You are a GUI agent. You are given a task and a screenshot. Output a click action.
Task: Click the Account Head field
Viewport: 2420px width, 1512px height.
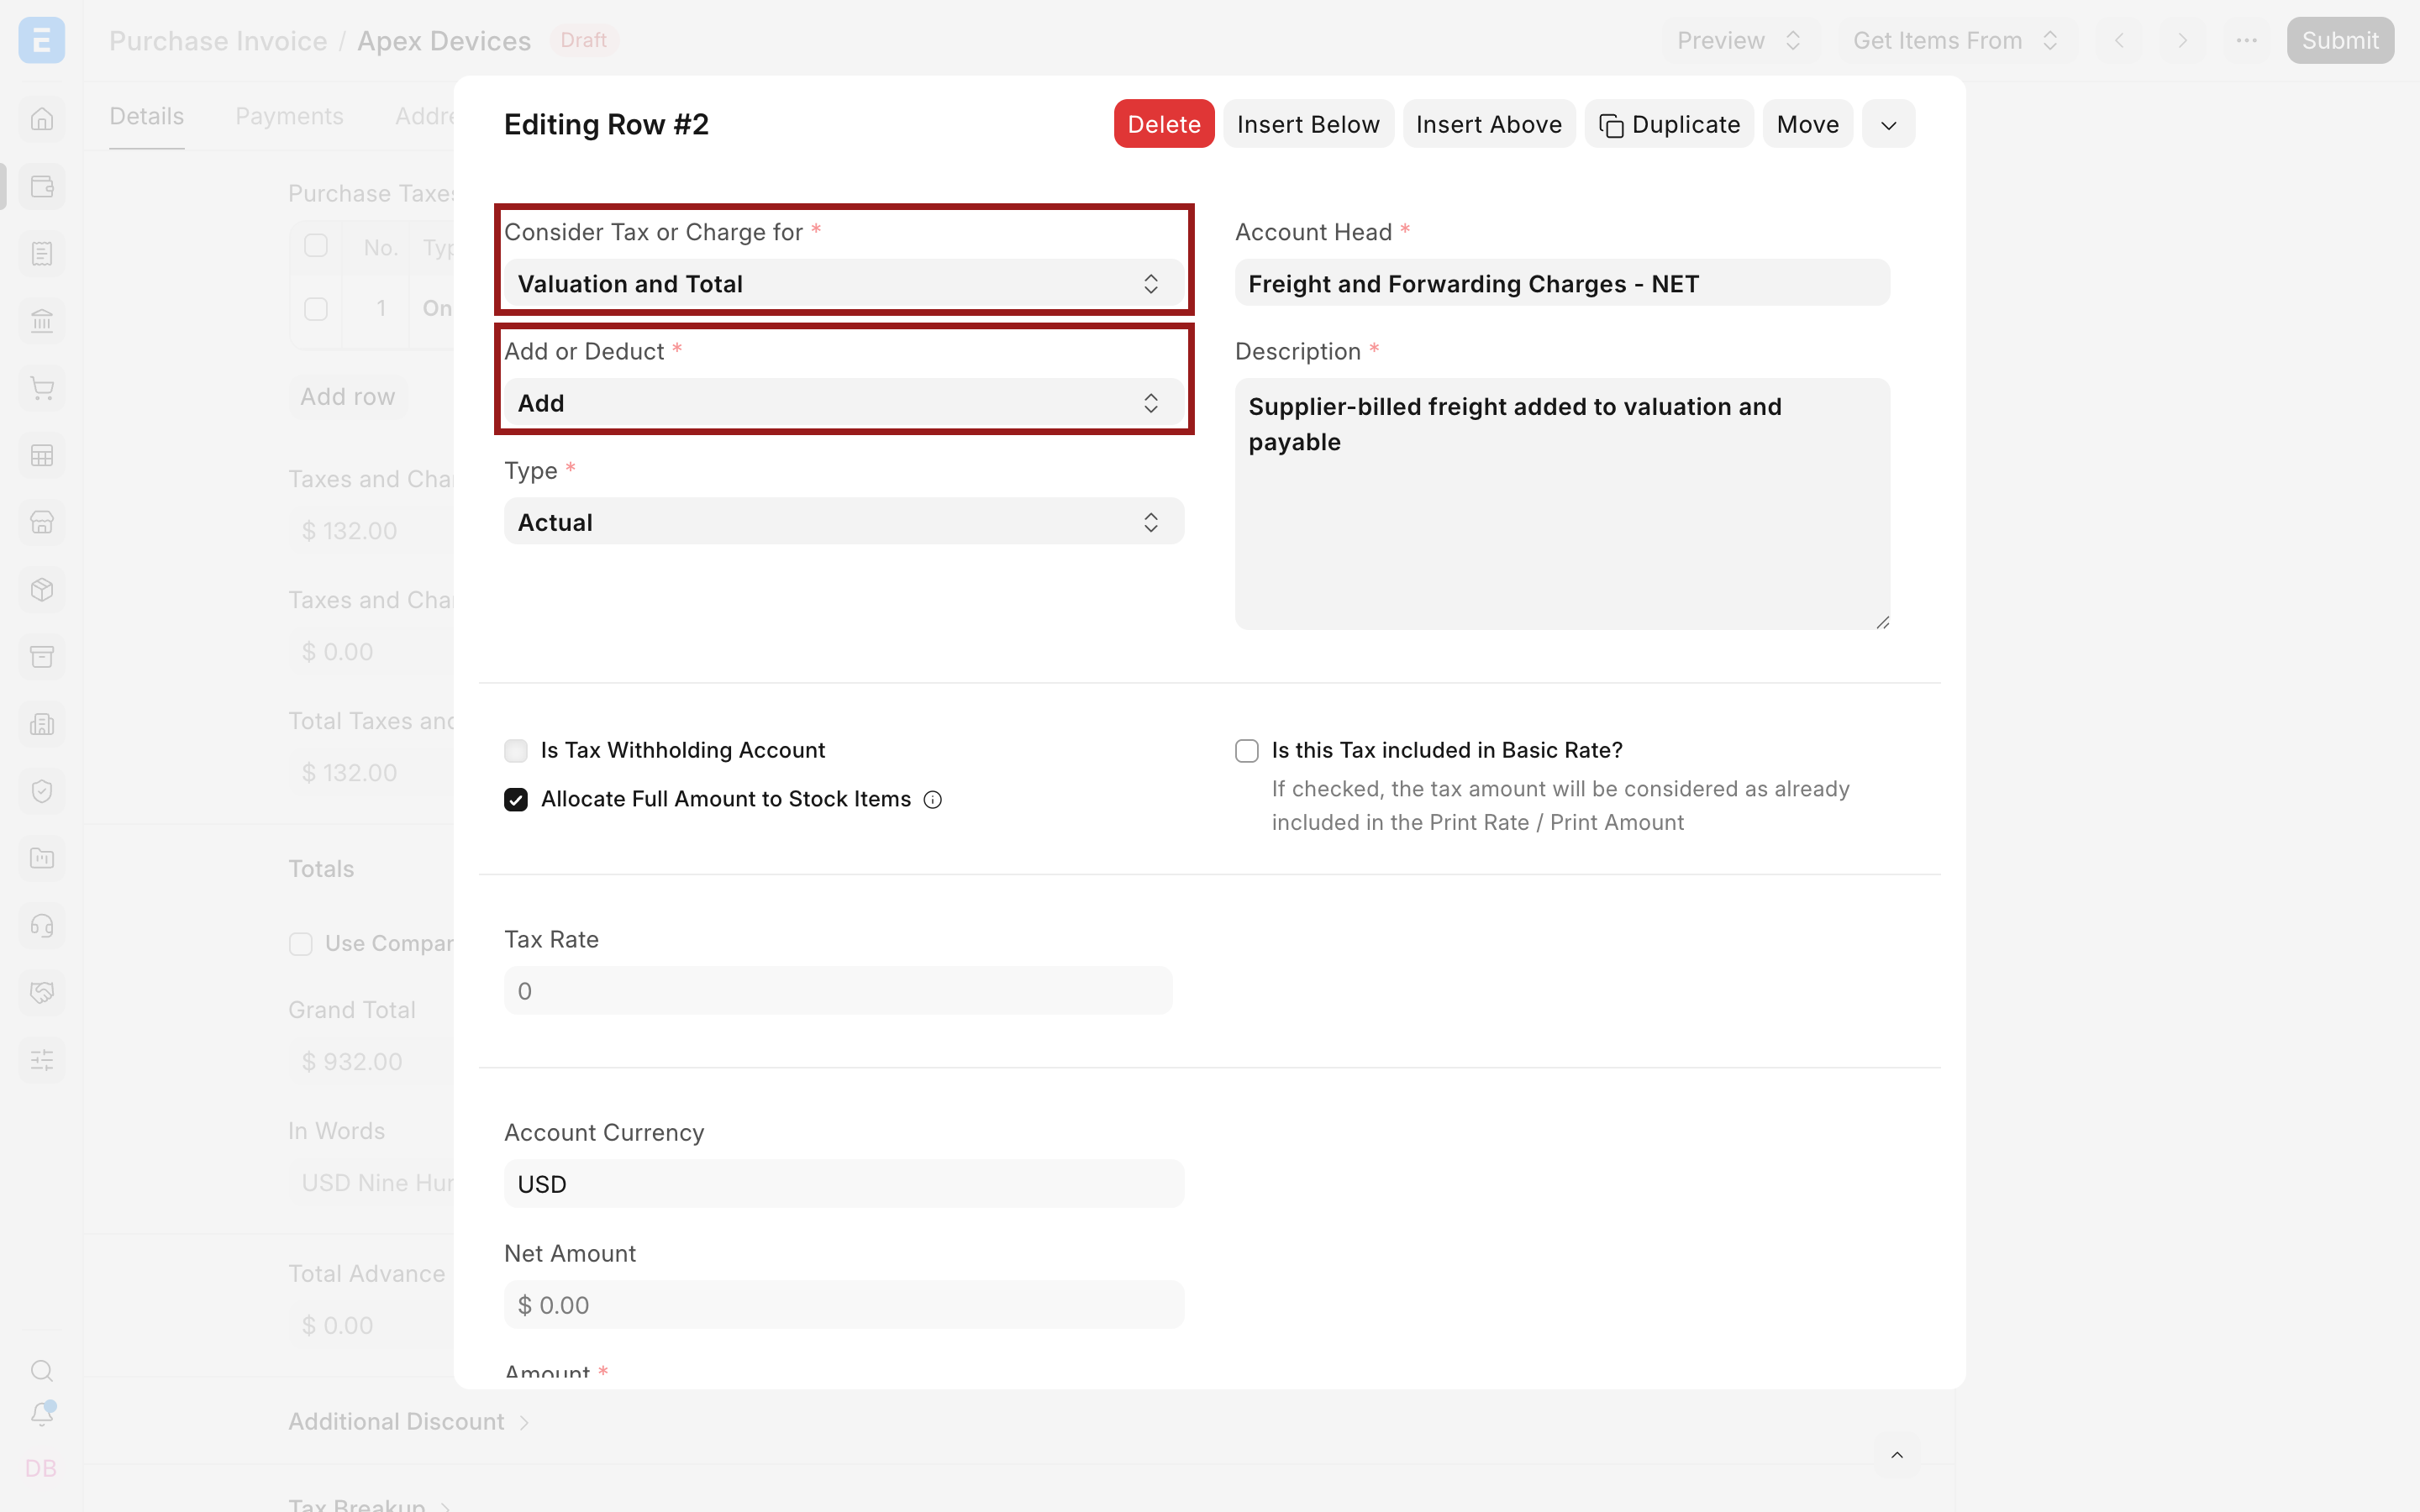click(1562, 284)
